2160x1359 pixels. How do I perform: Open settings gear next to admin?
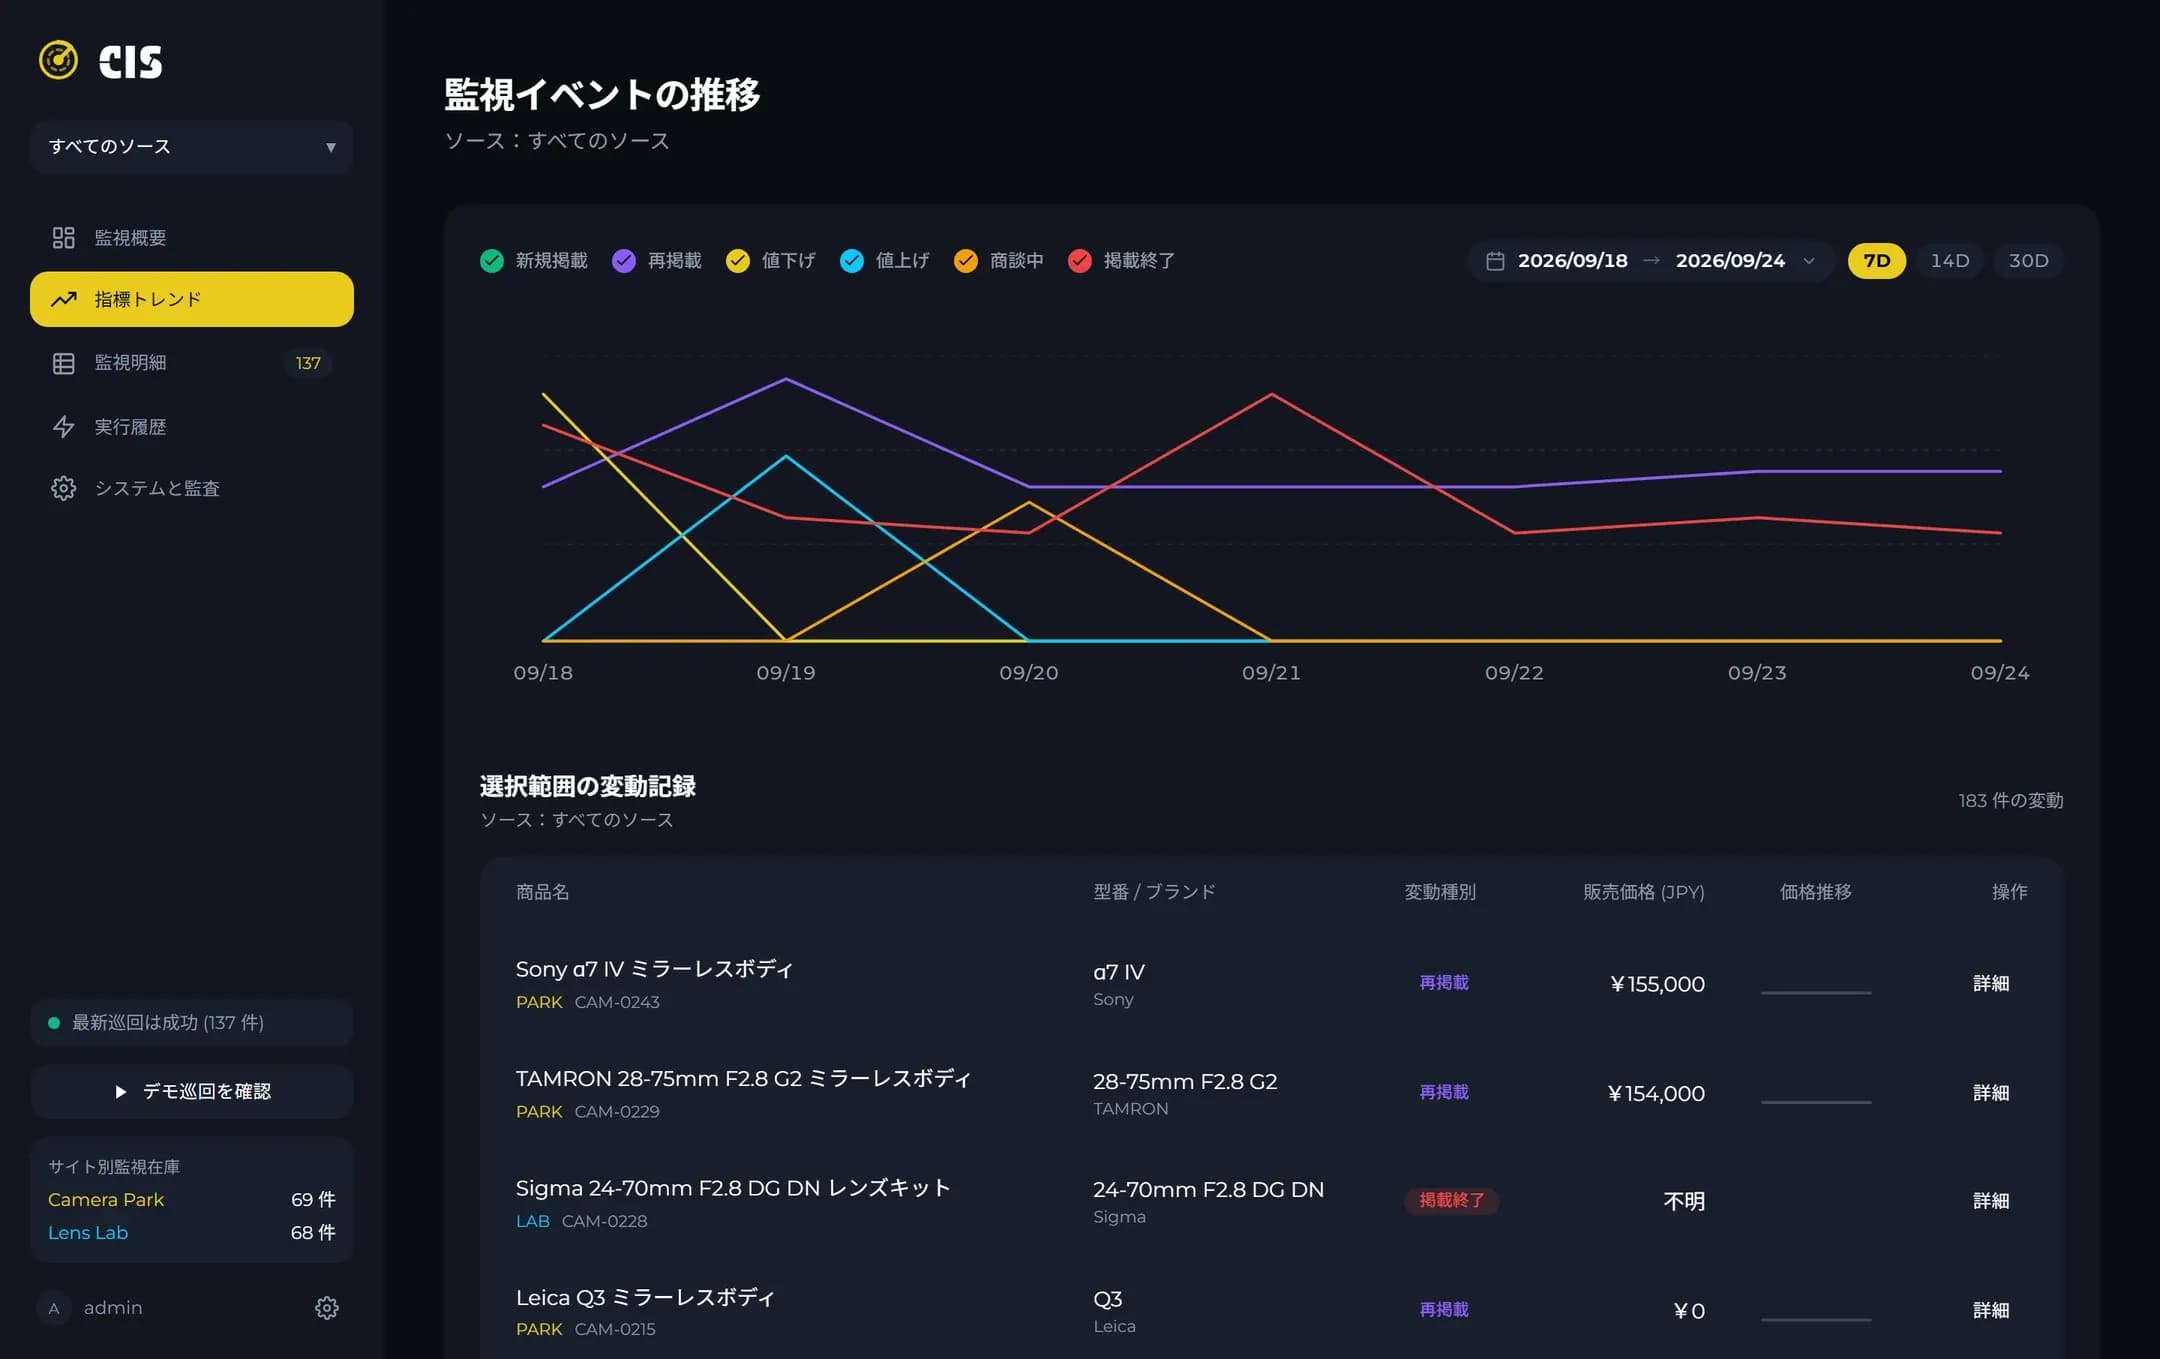(327, 1308)
